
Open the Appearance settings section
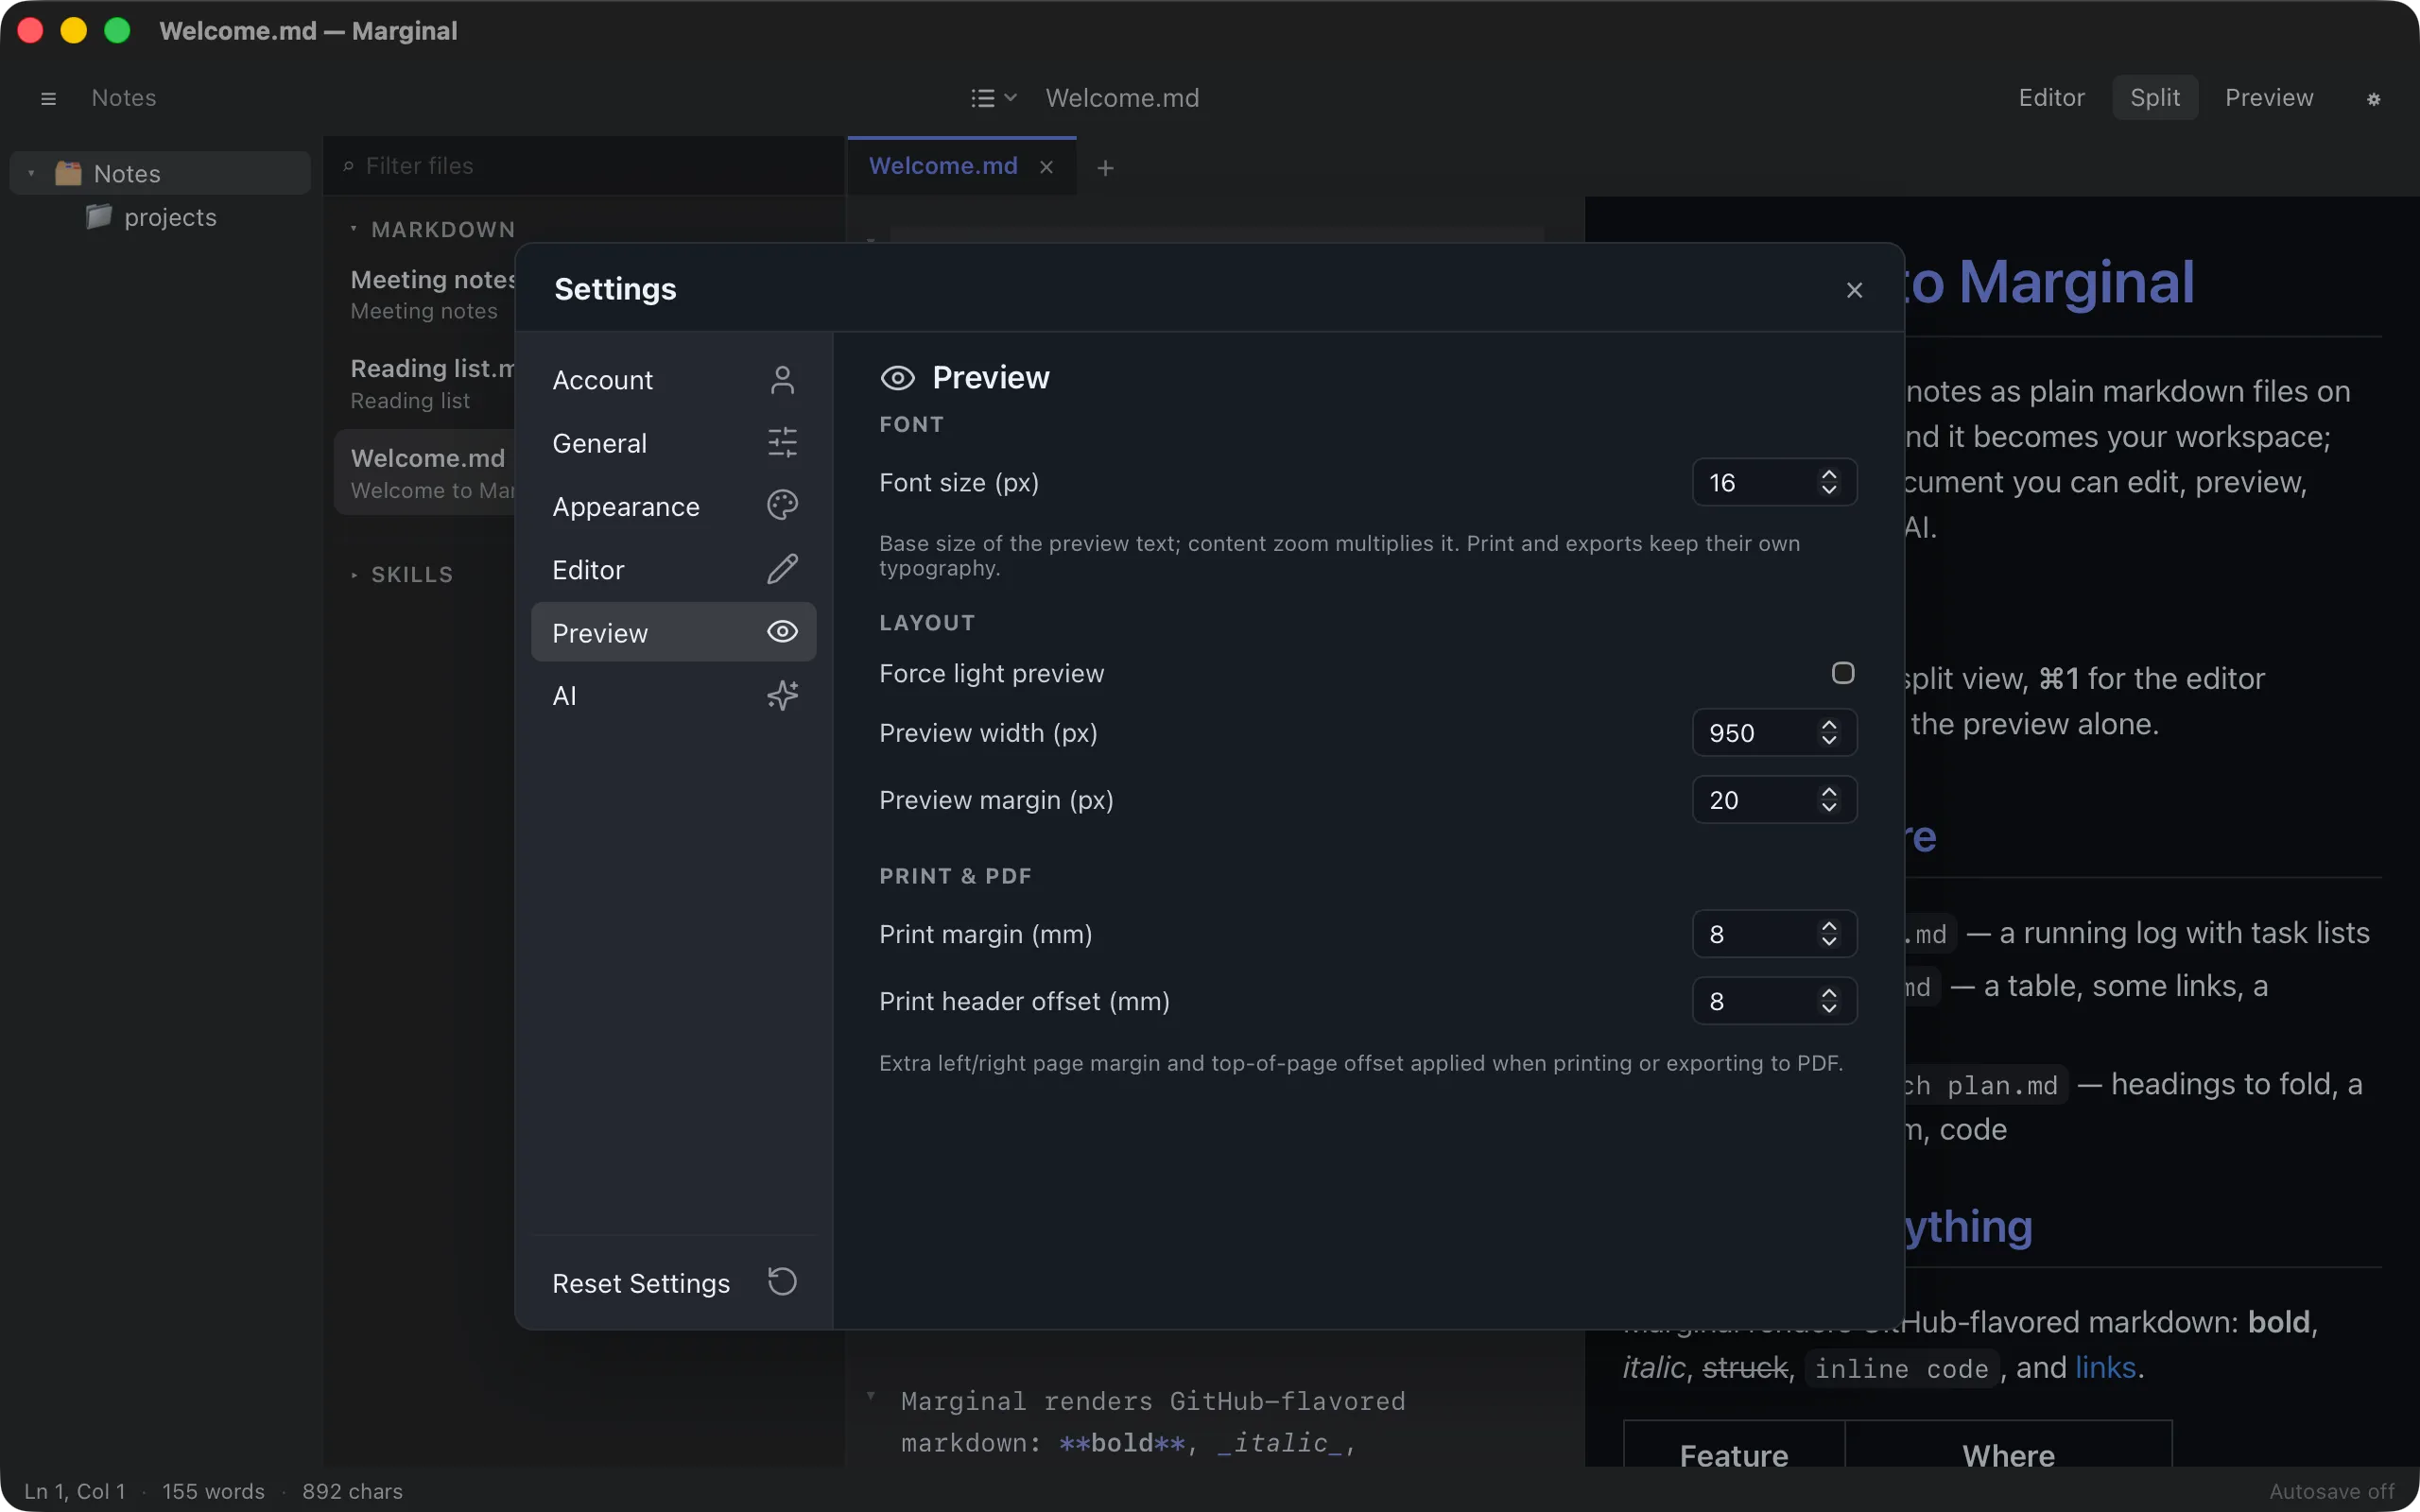pos(673,506)
